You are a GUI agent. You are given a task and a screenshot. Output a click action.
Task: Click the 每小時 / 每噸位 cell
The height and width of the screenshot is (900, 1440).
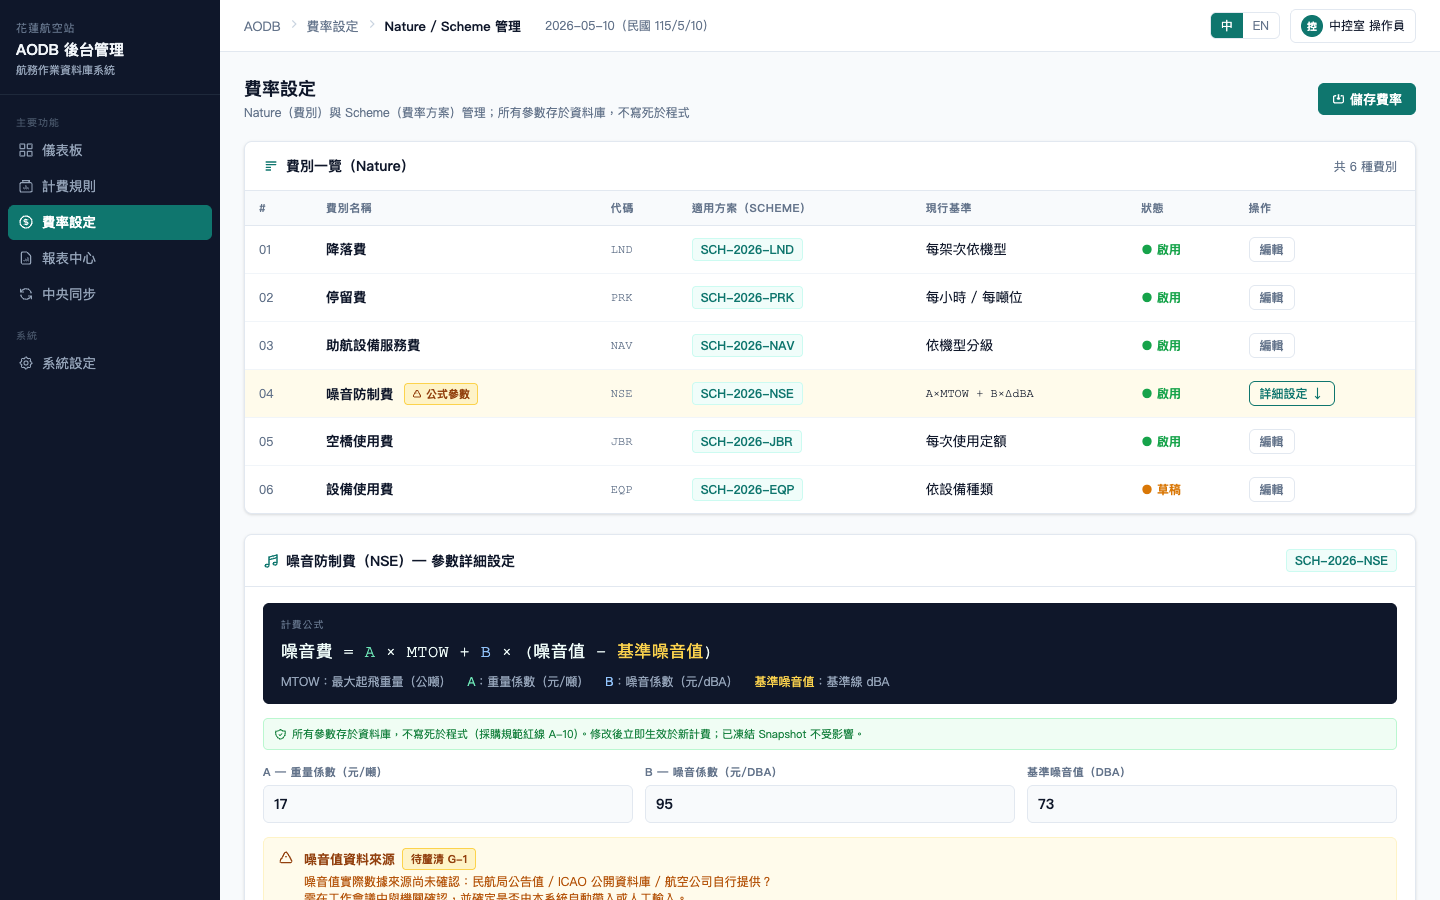(974, 298)
